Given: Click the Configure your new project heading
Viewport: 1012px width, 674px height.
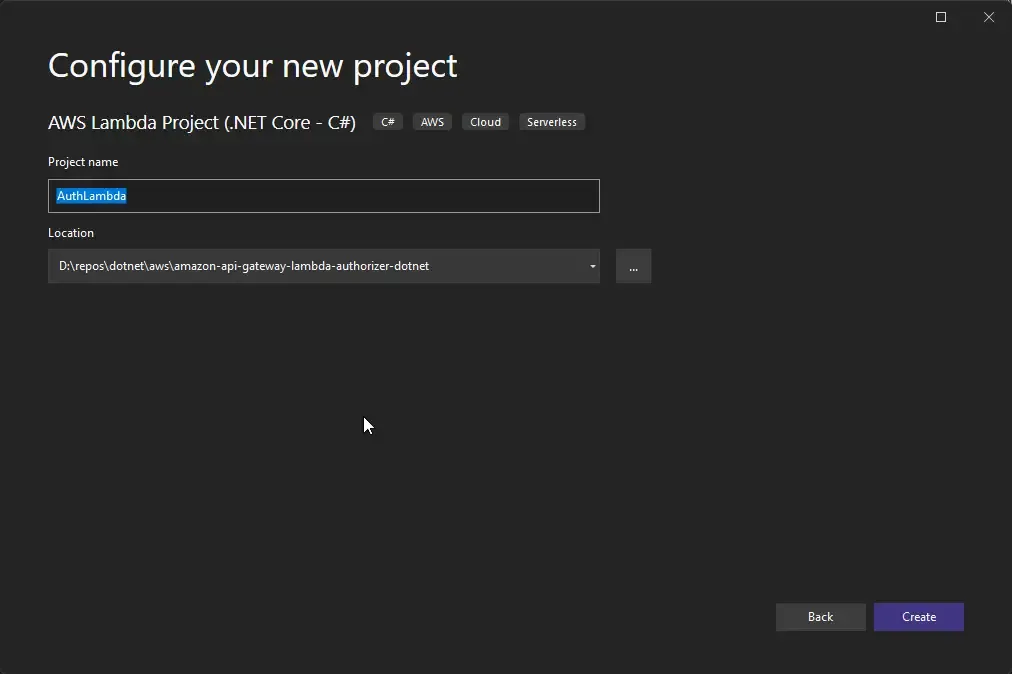Looking at the screenshot, I should pos(252,66).
